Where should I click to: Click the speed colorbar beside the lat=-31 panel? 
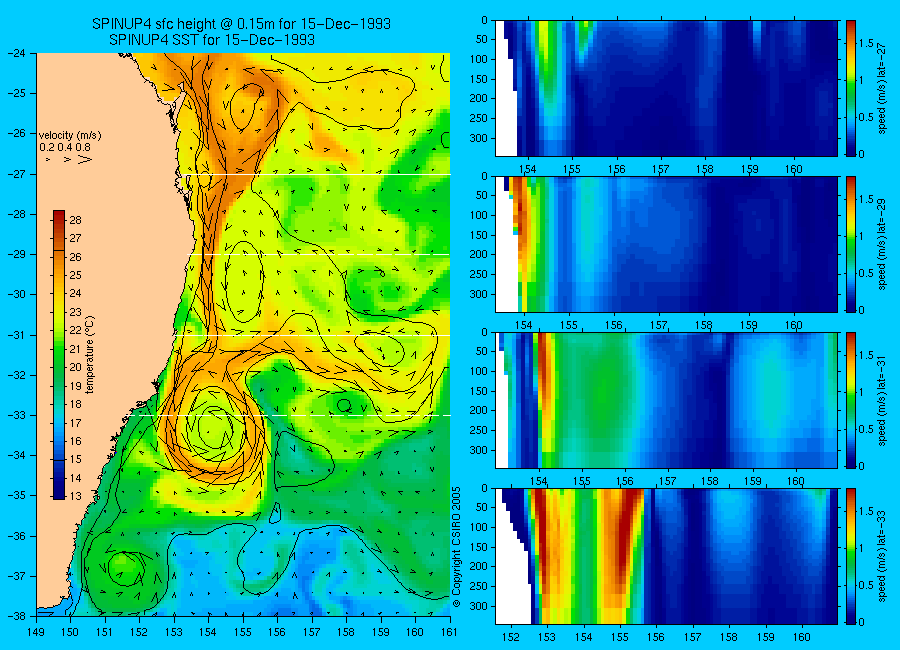(850, 400)
